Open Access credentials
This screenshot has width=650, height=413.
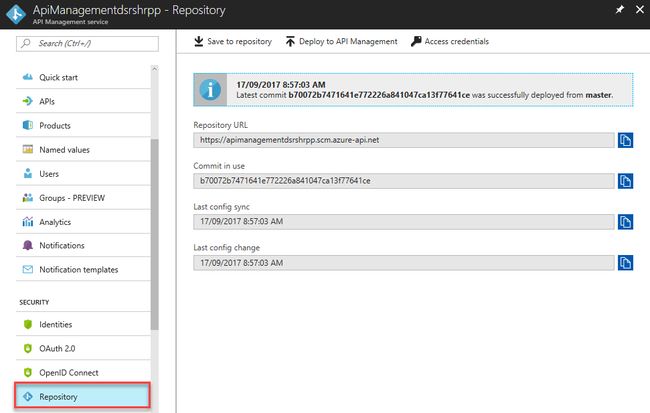point(450,41)
